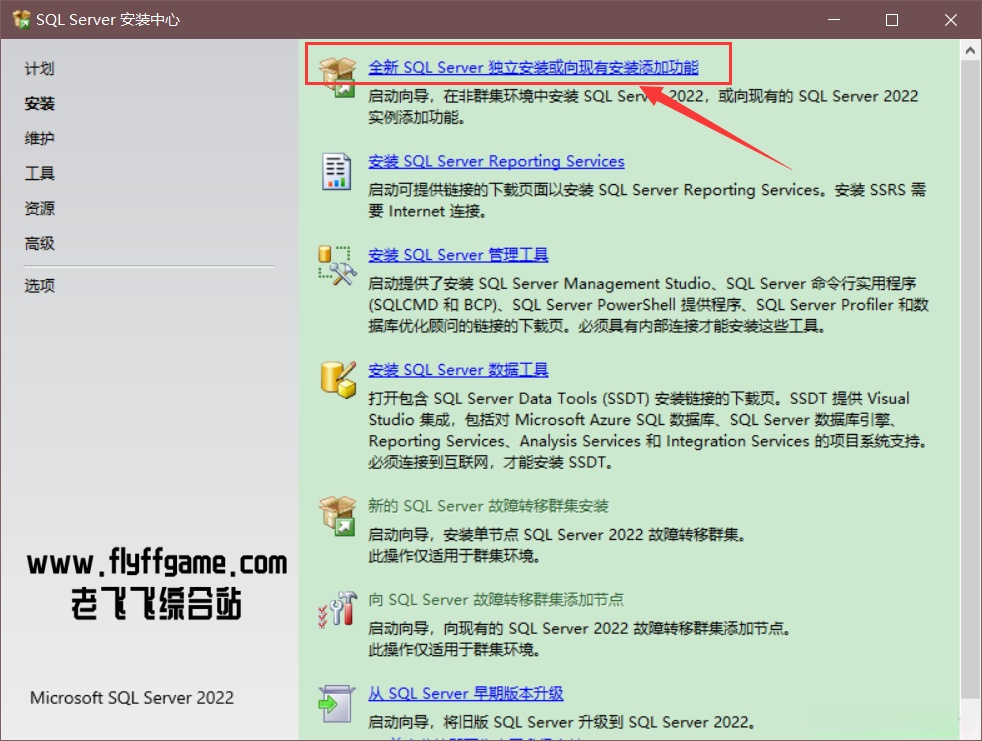Switch to the 维护 sidebar page
Viewport: 982px width, 741px height.
click(x=39, y=138)
